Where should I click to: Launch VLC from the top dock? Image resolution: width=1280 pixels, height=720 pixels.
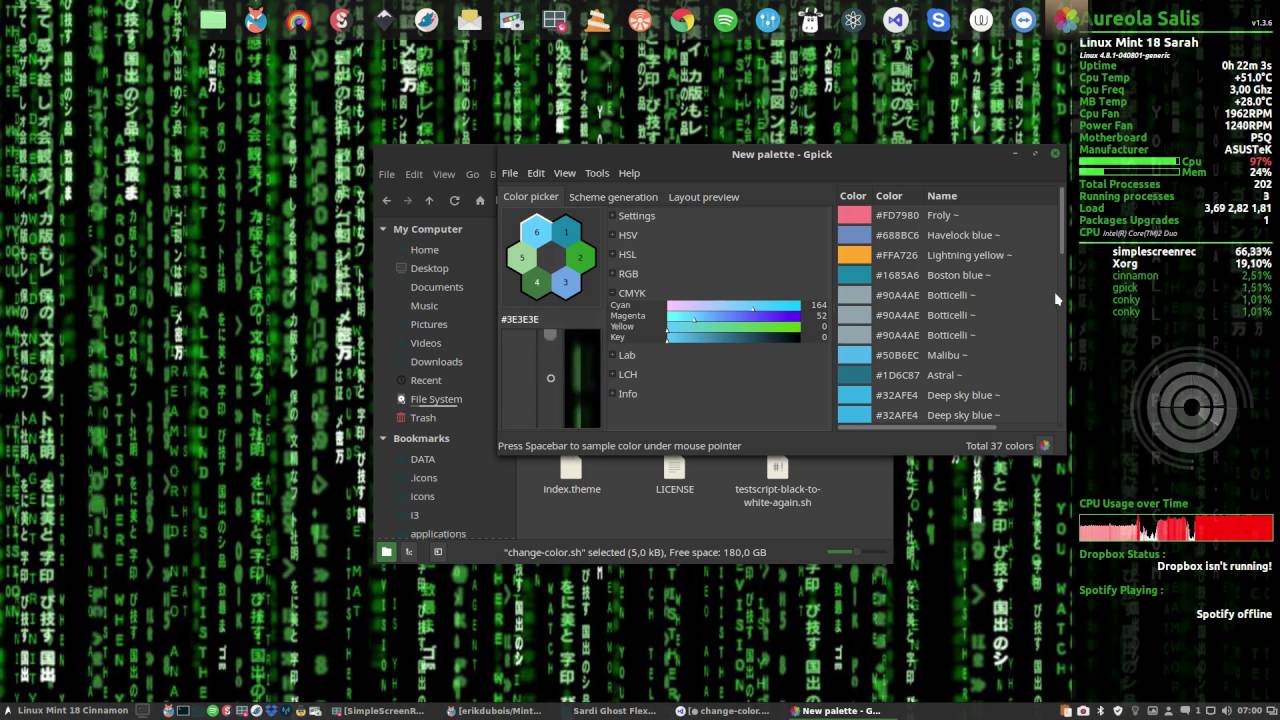[x=598, y=20]
